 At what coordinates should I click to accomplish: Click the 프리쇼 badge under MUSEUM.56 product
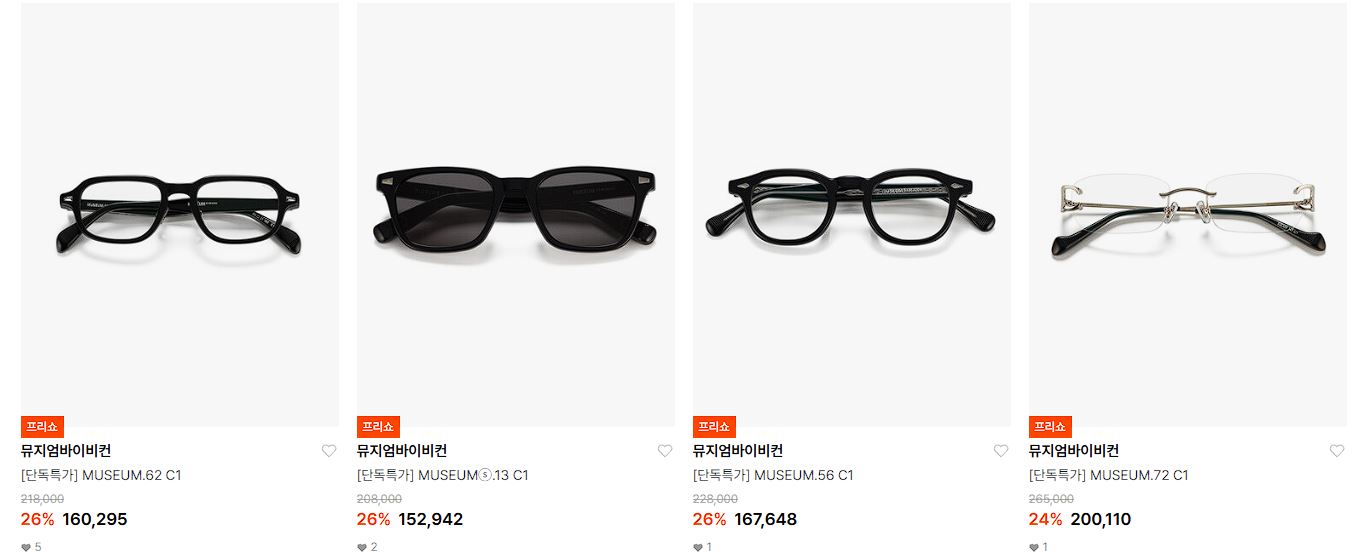[714, 427]
